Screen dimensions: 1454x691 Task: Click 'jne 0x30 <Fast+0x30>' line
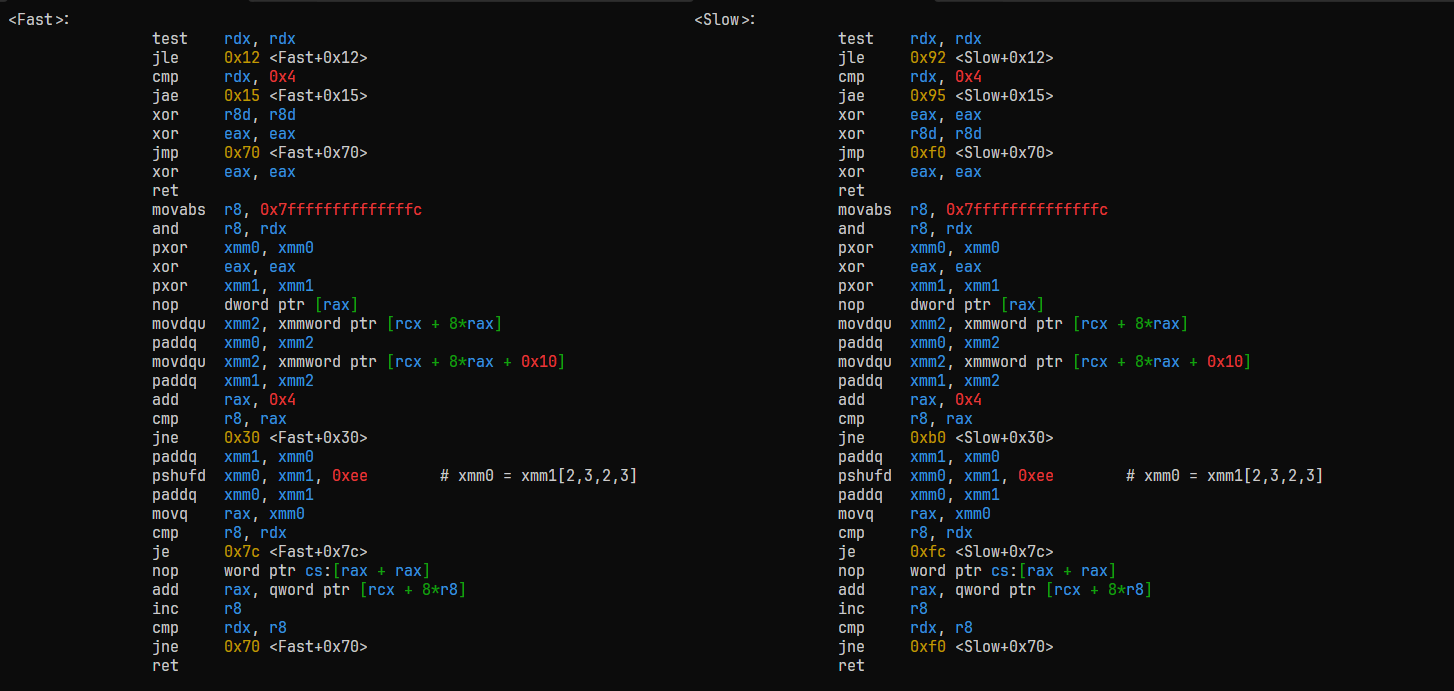pyautogui.click(x=260, y=438)
